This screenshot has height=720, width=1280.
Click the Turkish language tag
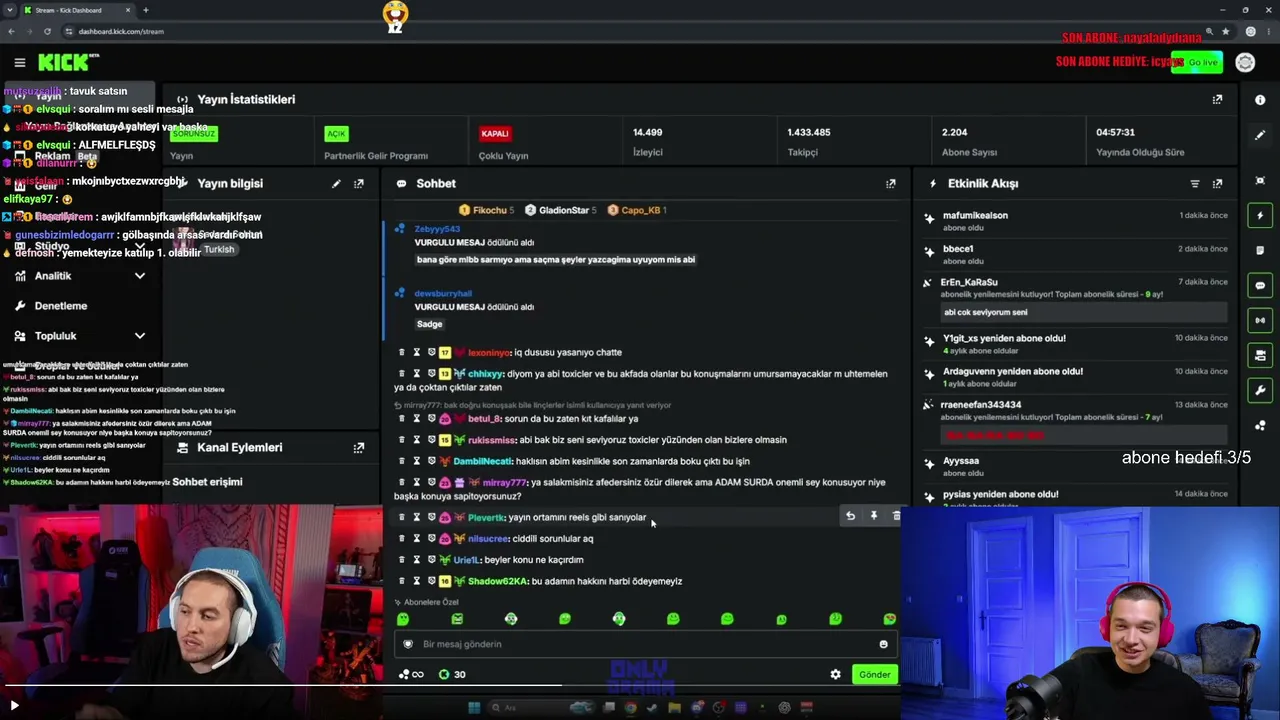(219, 250)
